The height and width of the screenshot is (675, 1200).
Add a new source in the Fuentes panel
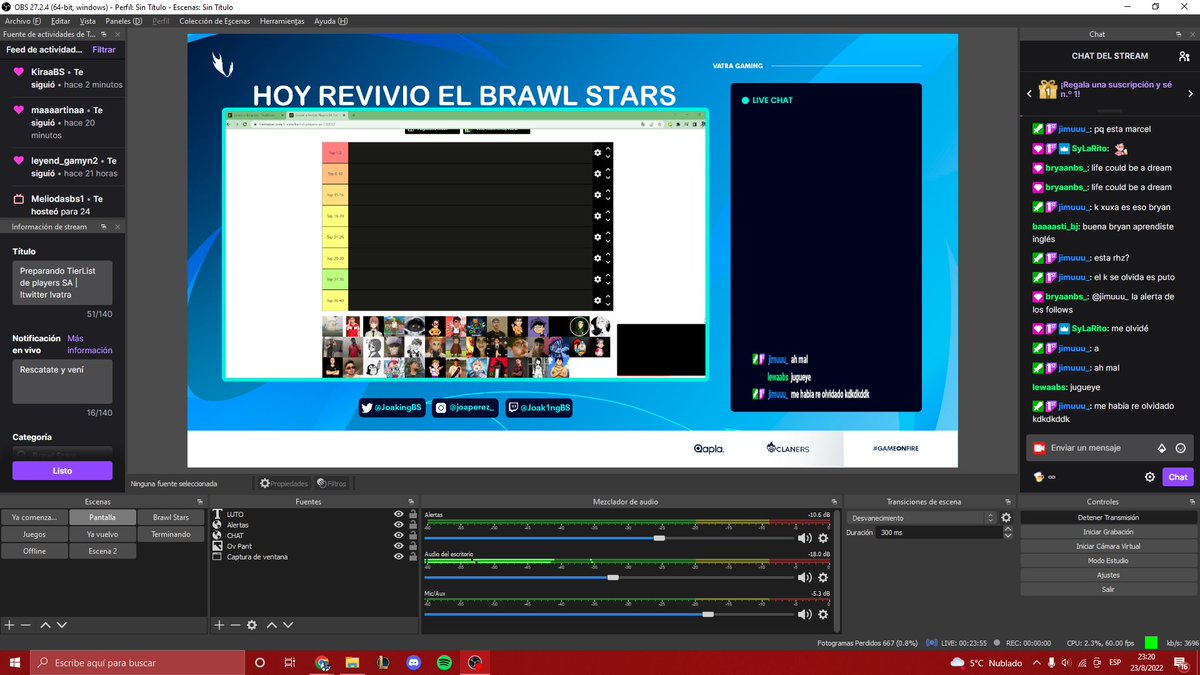220,624
